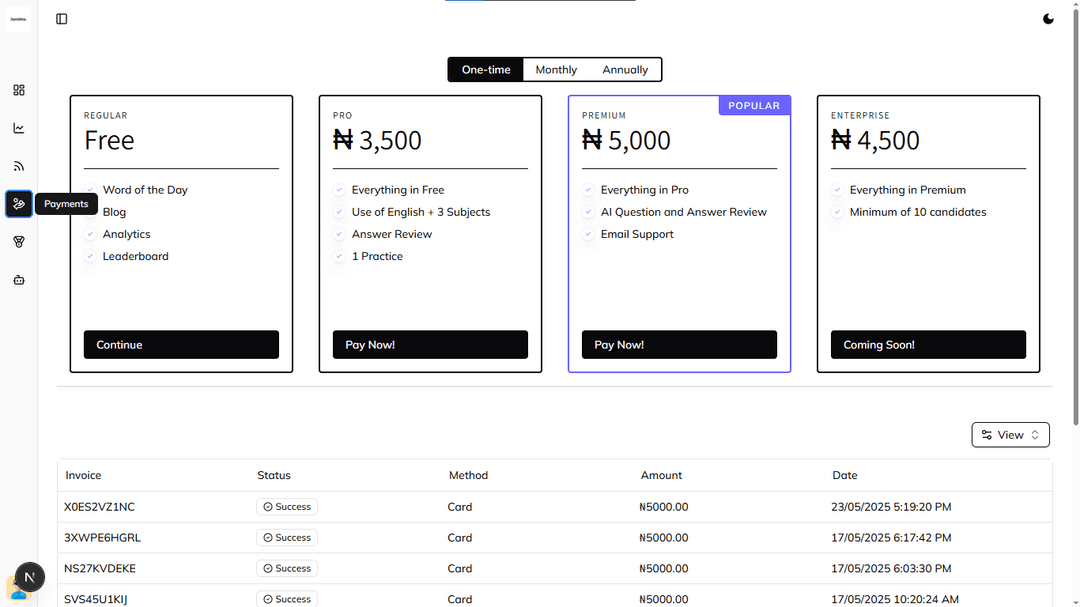Select the Leaderboard medal icon in sidebar

(18, 241)
